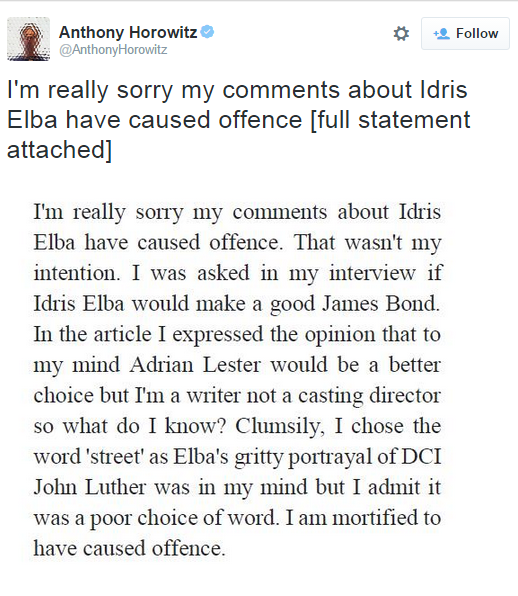This screenshot has width=518, height=596.
Task: Click 'intention.' in the attached statement
Action: coord(77,273)
